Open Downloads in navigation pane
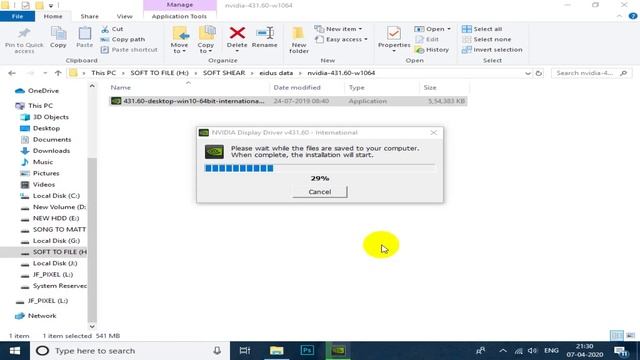This screenshot has width=640, height=360. pyautogui.click(x=51, y=151)
